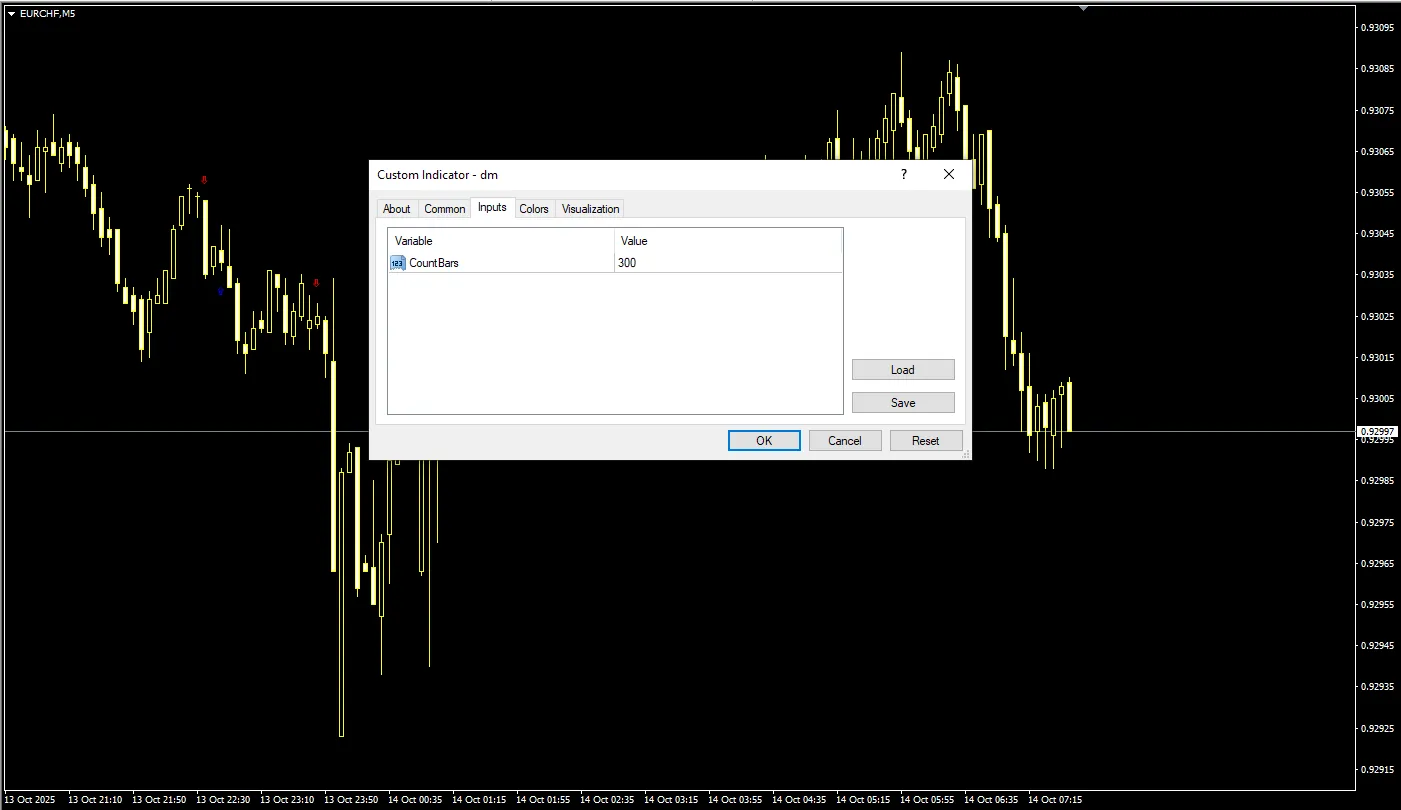This screenshot has width=1401, height=810.
Task: Open the EURCHF,M5 chart dropdown arrow
Action: pyautogui.click(x=11, y=13)
